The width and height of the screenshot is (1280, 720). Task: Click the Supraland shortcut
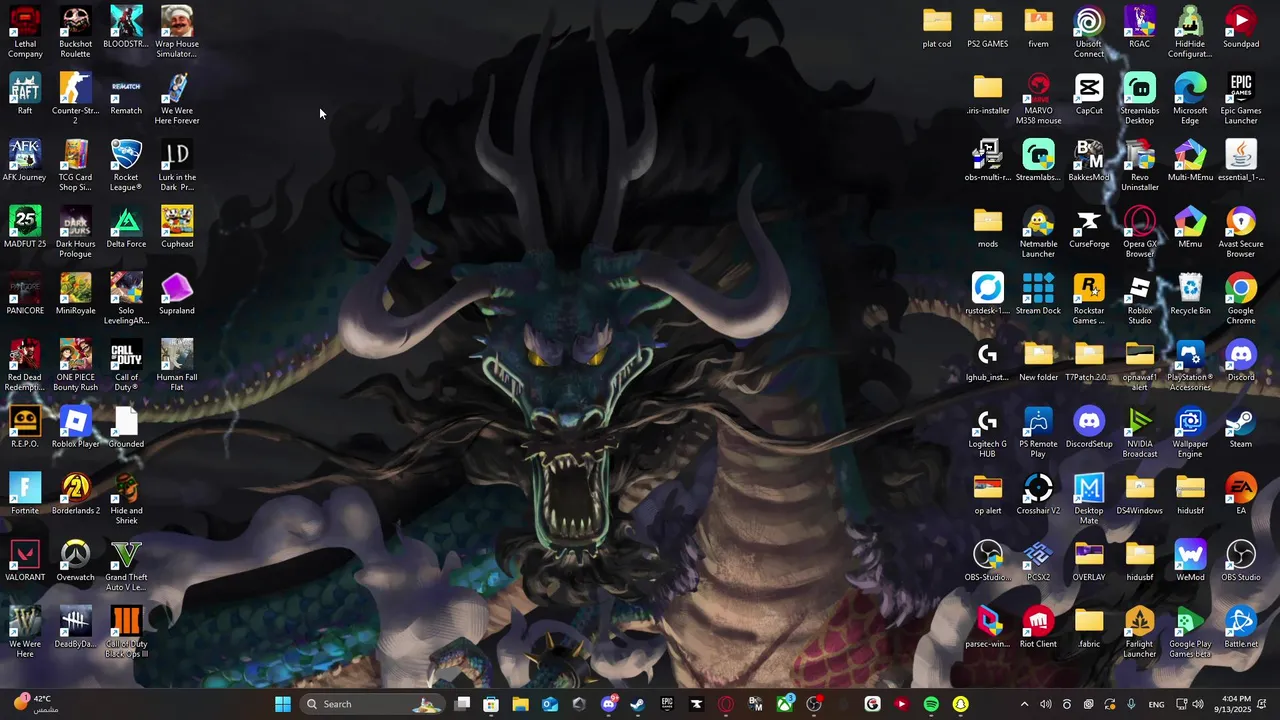coord(177,294)
